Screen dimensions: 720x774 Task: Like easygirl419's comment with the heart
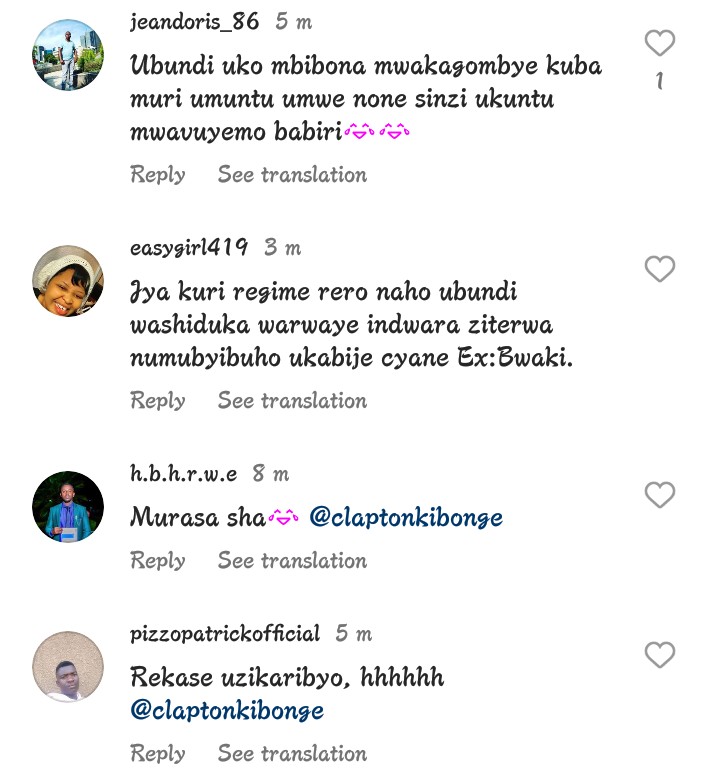tap(659, 269)
